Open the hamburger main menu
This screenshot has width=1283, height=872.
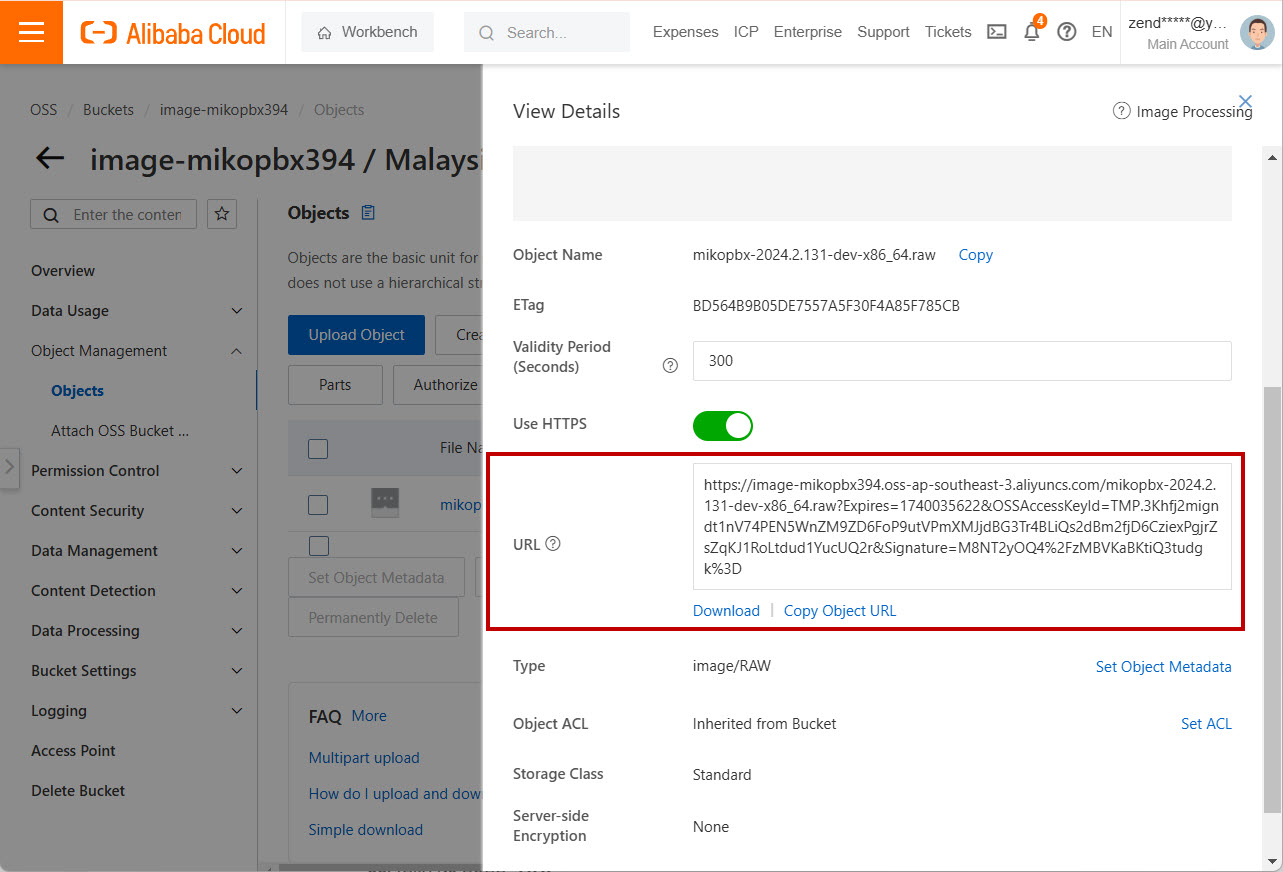[x=31, y=32]
